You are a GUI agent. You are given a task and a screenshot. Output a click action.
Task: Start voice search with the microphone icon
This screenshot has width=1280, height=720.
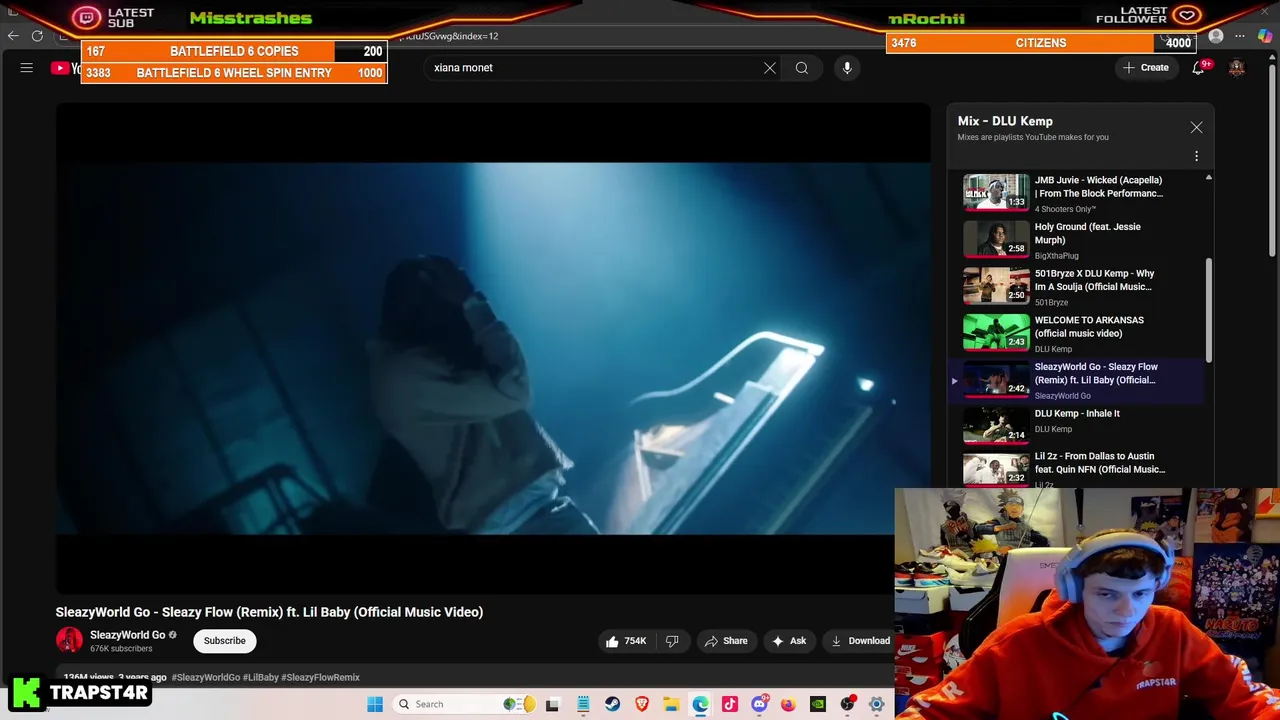847,68
